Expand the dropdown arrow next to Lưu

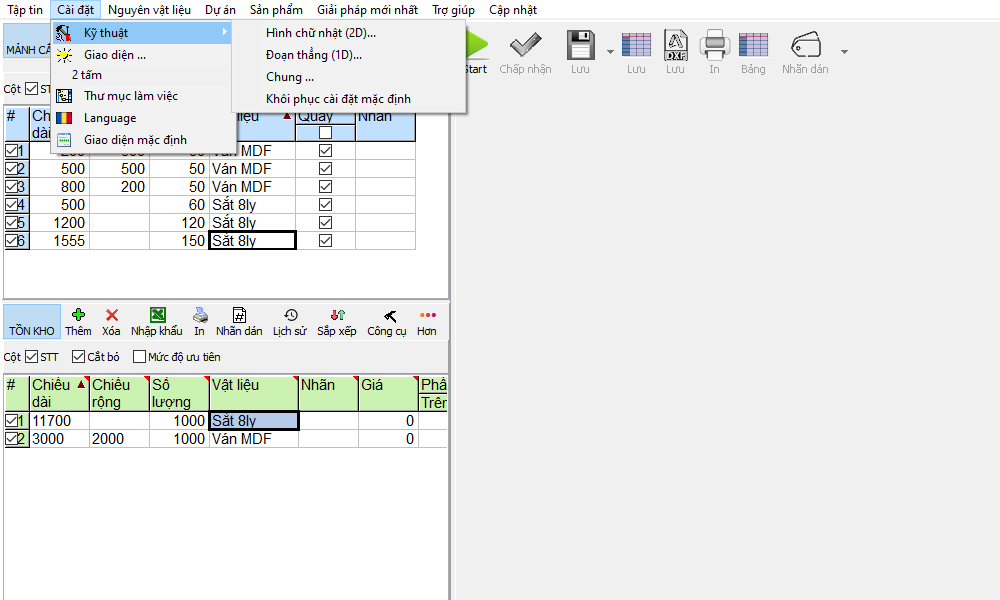point(609,51)
